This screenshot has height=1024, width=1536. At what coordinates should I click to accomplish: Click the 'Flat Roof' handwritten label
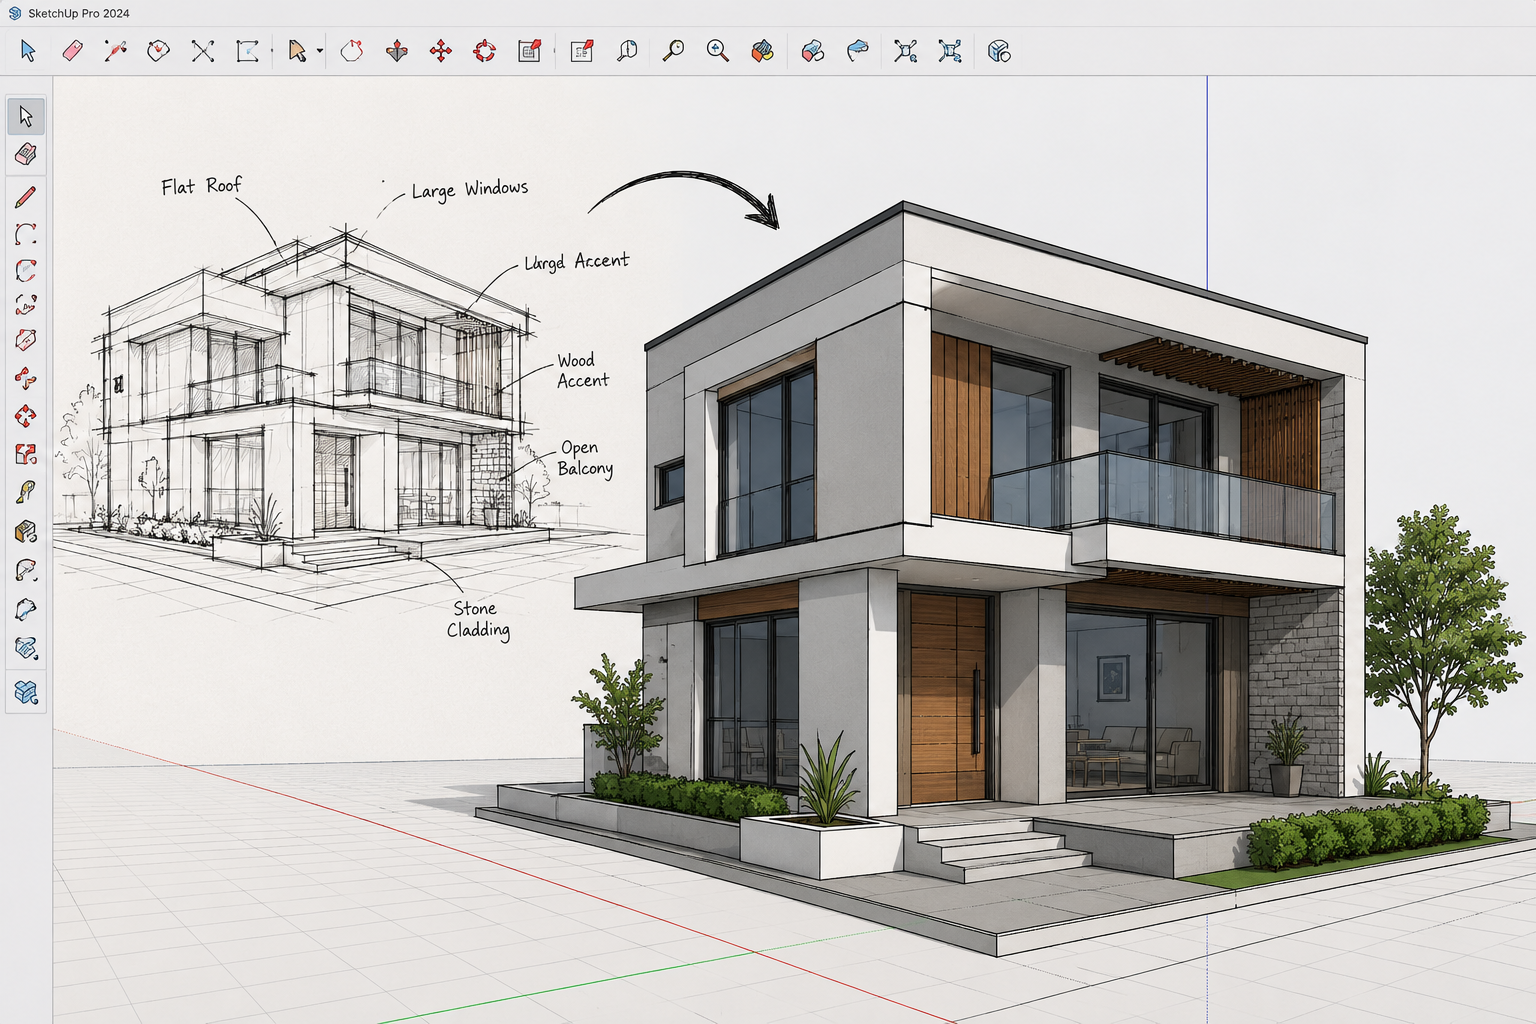pos(201,186)
